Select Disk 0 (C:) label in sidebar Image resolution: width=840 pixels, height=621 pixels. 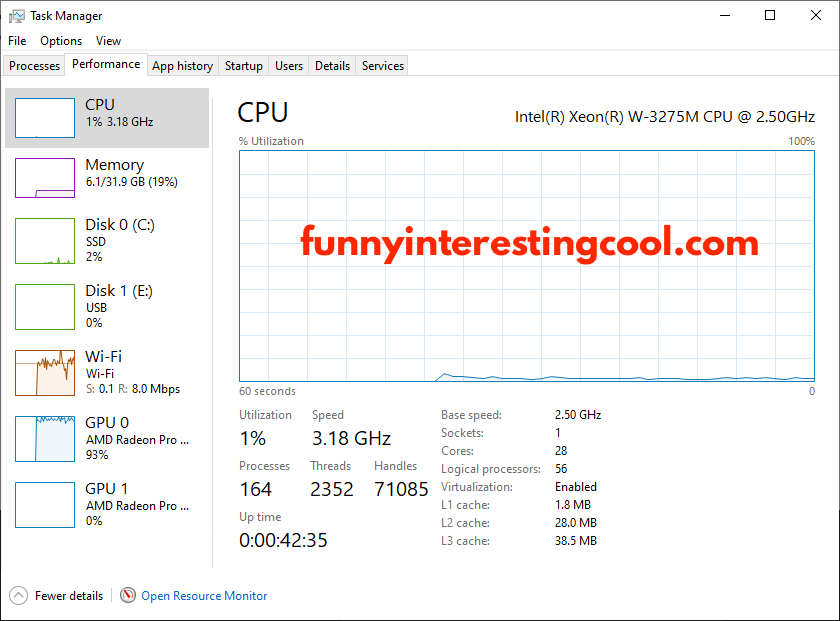120,225
